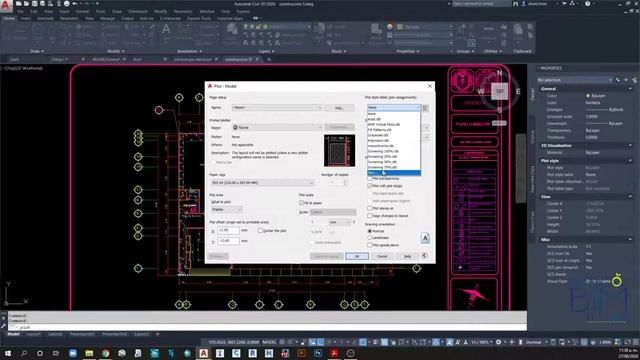Open the No selection dropdown in Properties palette

tap(575, 80)
